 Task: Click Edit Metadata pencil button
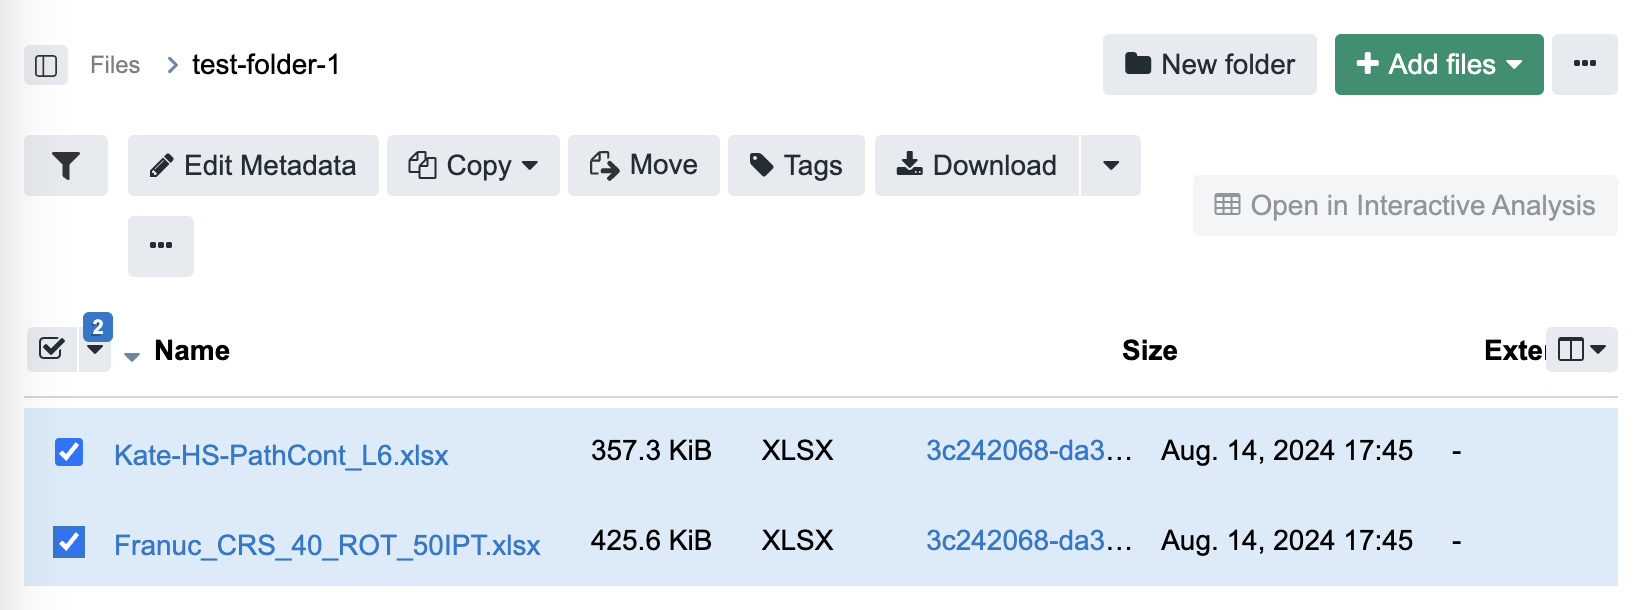pyautogui.click(x=253, y=165)
